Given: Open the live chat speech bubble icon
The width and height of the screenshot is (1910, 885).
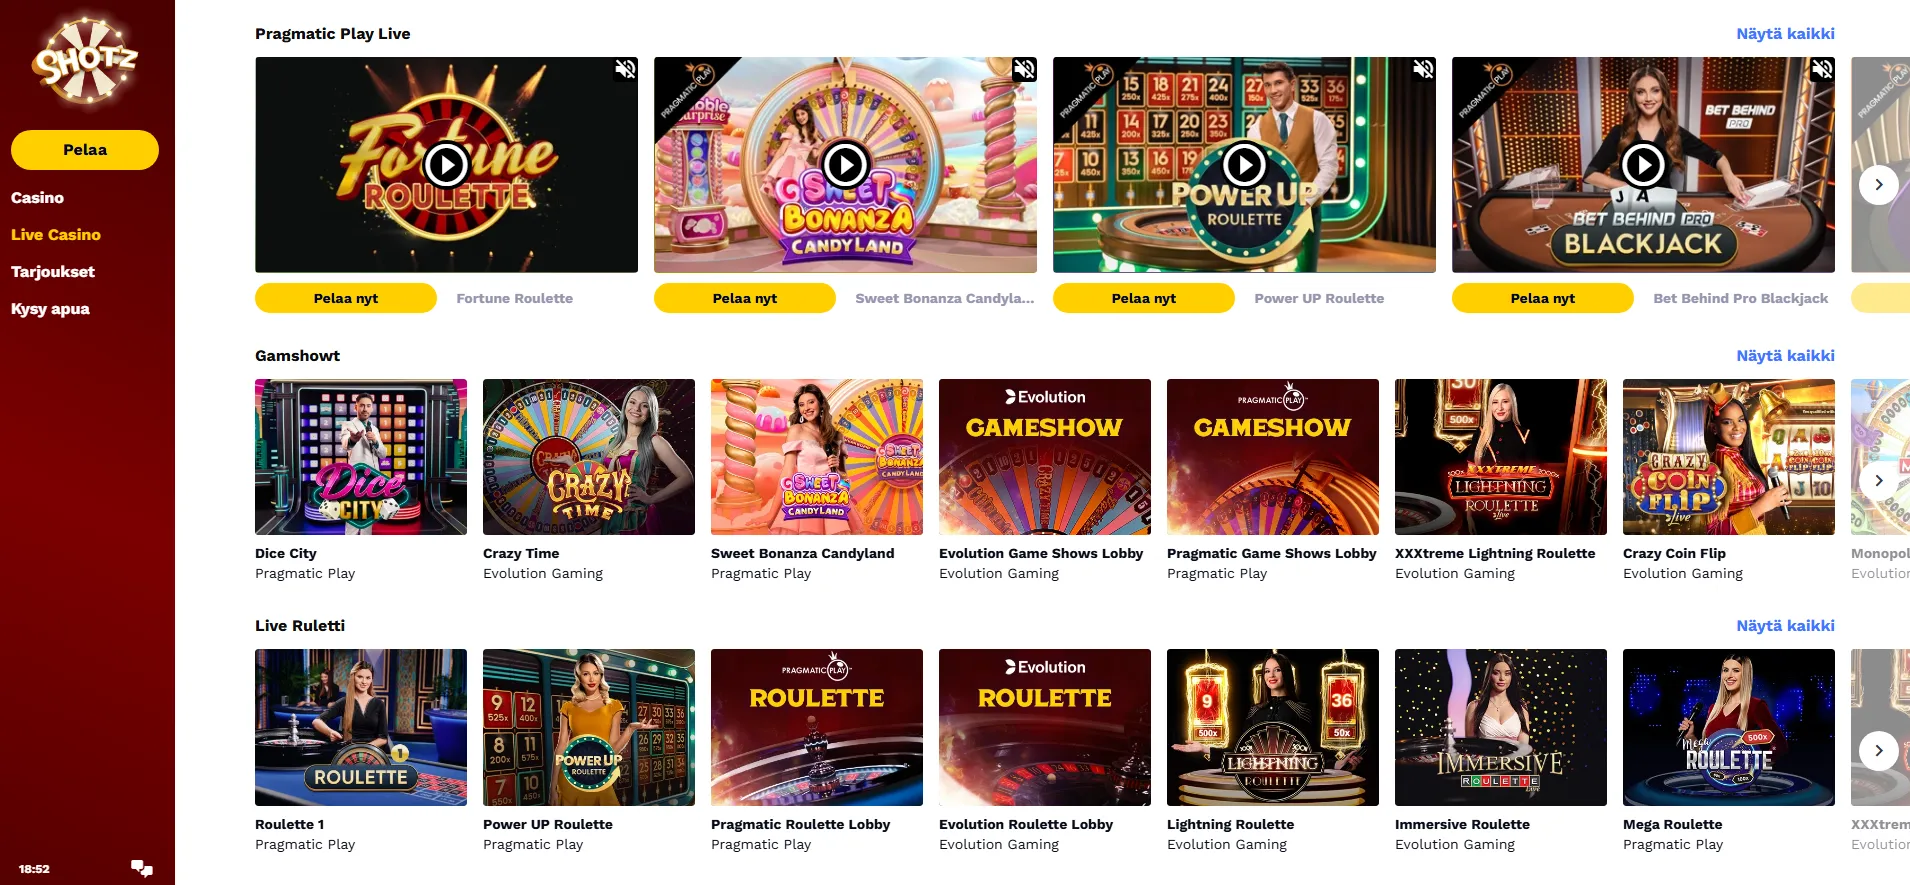Looking at the screenshot, I should 142,868.
